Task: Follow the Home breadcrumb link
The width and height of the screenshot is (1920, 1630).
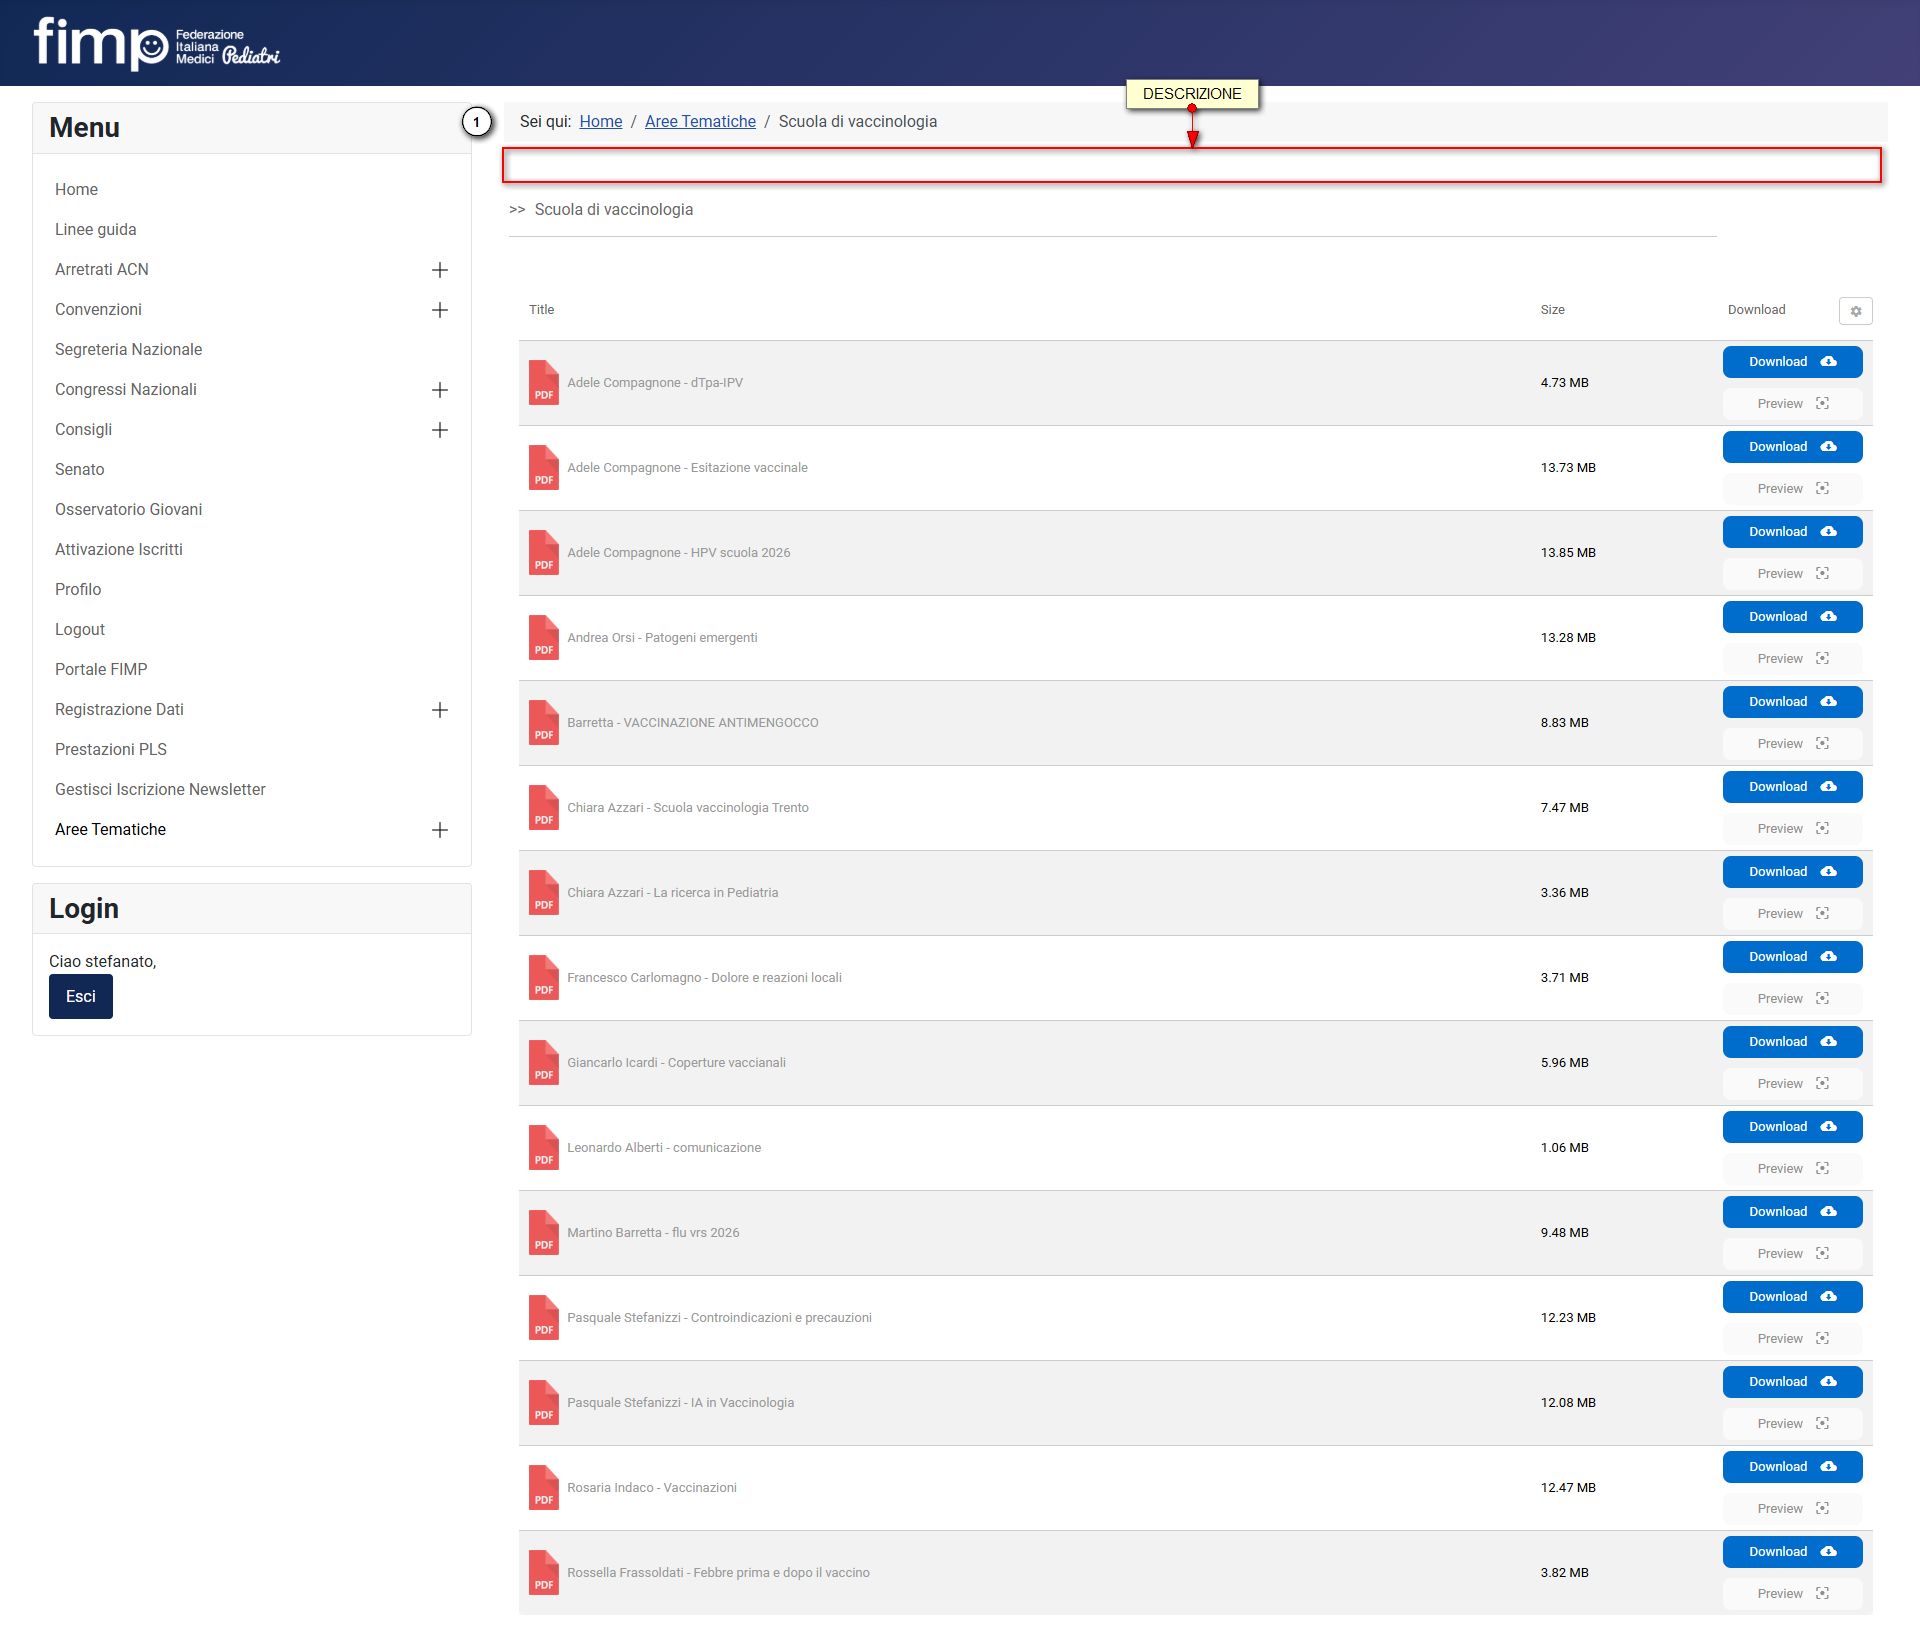Action: click(x=601, y=121)
